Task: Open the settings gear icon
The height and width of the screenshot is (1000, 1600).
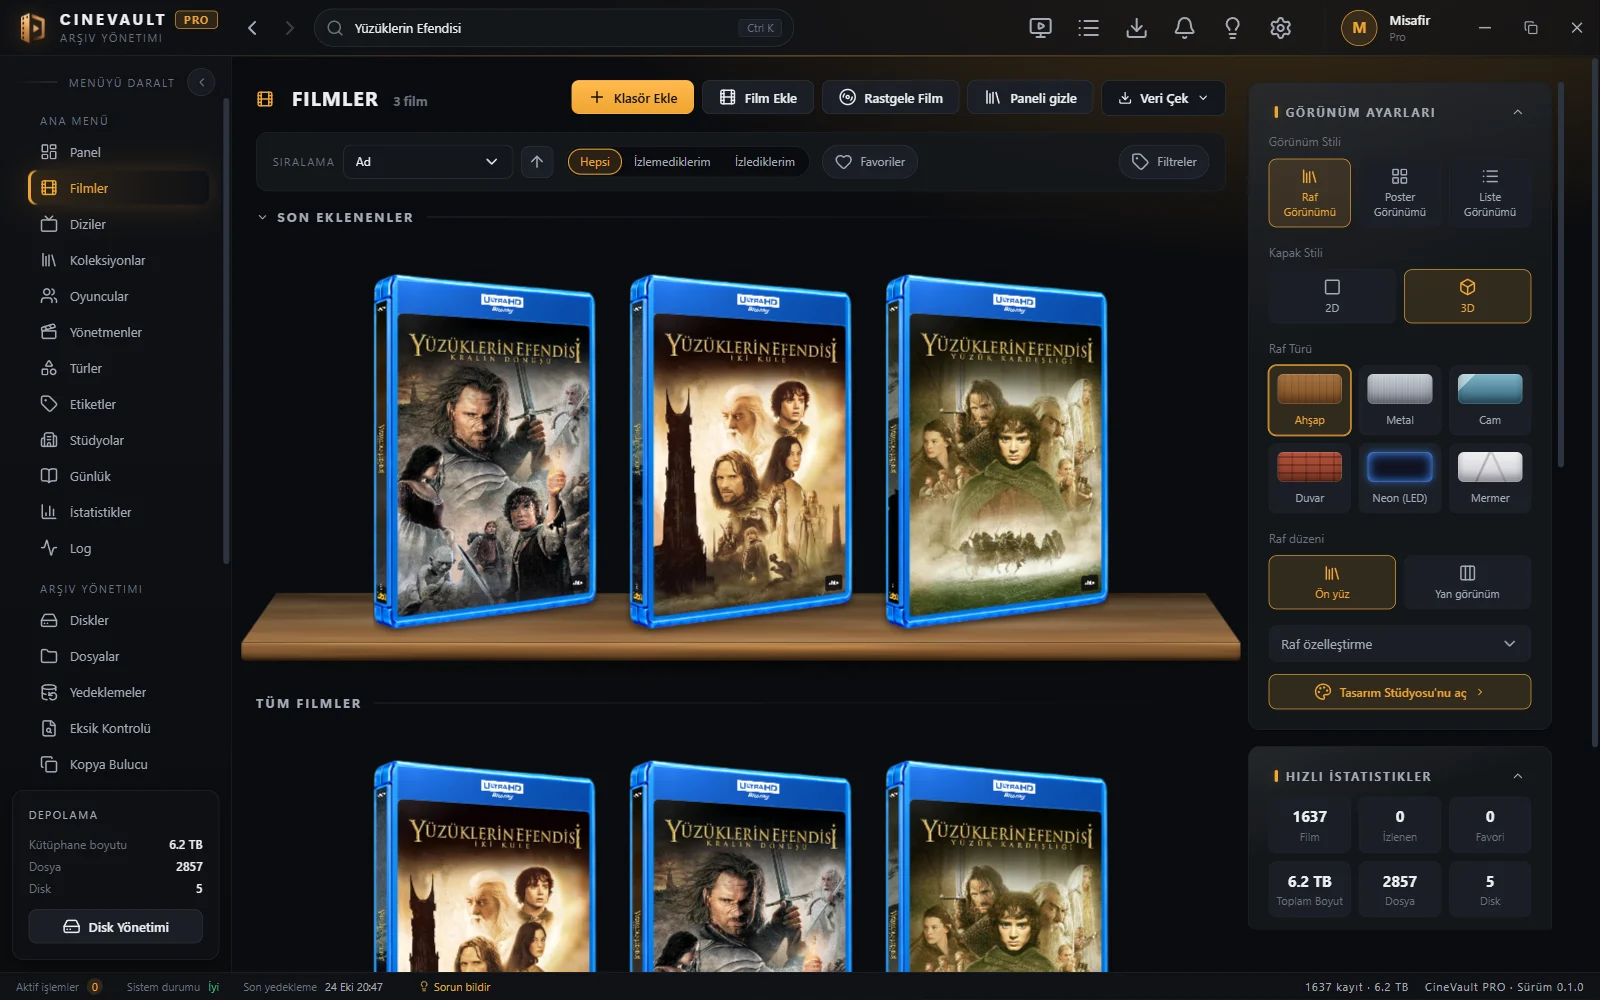Action: pyautogui.click(x=1280, y=28)
